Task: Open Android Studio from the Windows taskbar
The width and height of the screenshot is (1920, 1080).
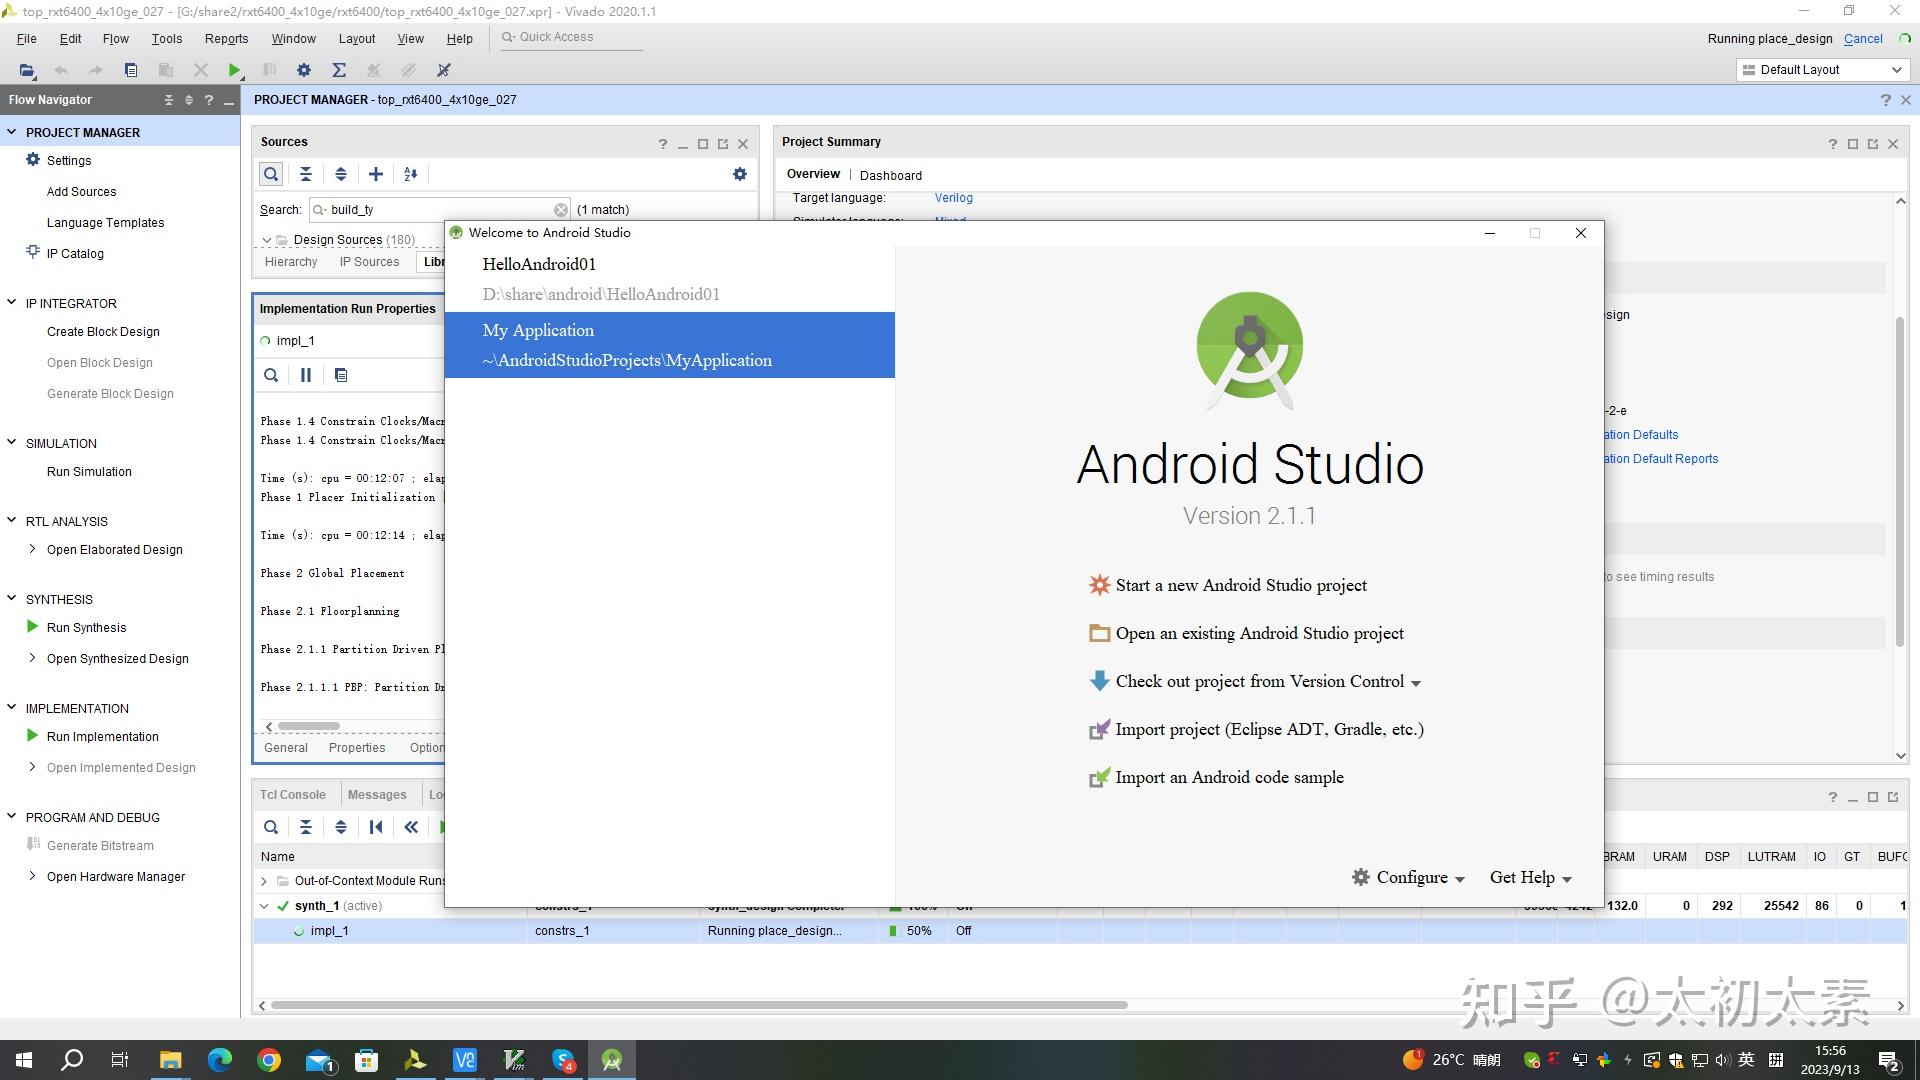Action: [x=612, y=1060]
